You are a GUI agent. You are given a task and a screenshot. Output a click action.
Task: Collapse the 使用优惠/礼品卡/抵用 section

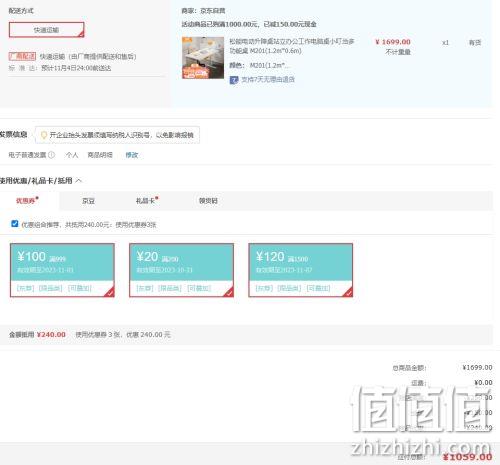79,181
